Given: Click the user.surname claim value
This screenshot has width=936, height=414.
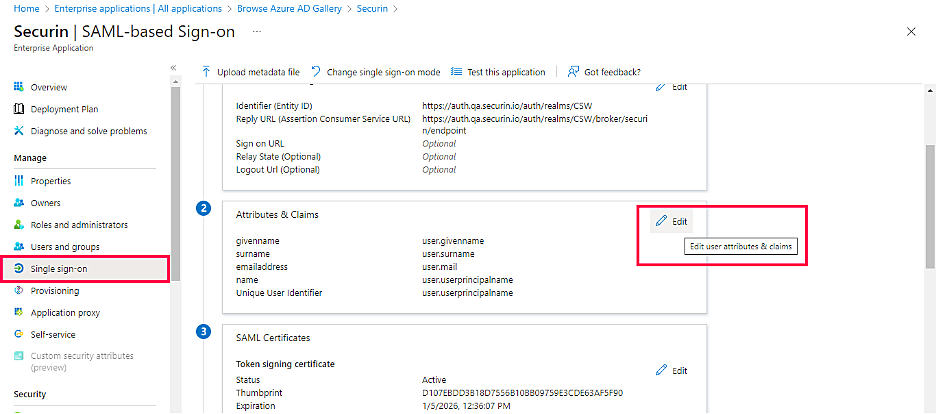Looking at the screenshot, I should click(448, 254).
